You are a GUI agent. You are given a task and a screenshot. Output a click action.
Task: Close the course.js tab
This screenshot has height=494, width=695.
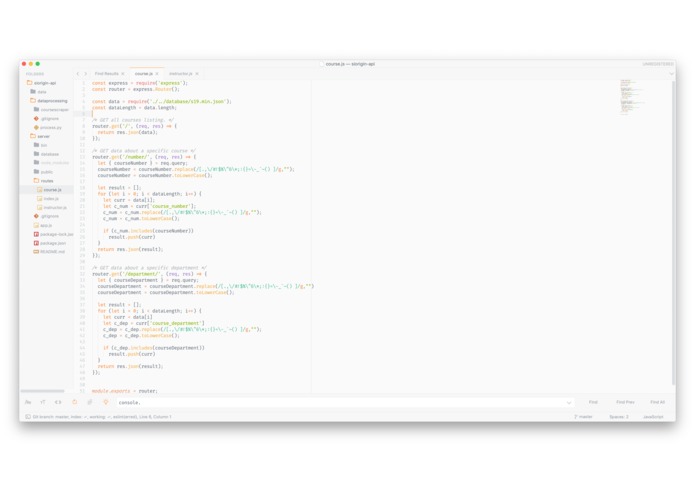(x=157, y=74)
